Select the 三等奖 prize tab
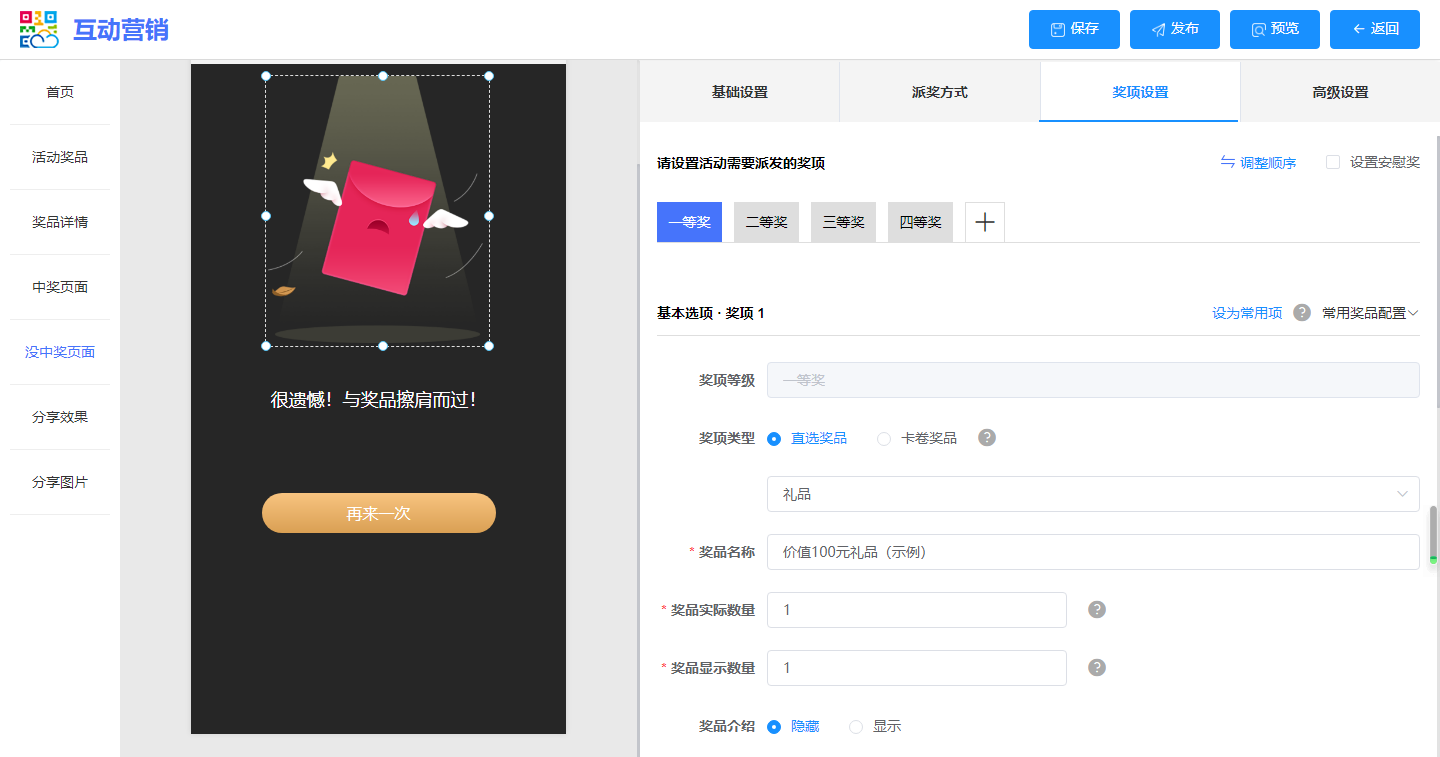 (x=843, y=222)
